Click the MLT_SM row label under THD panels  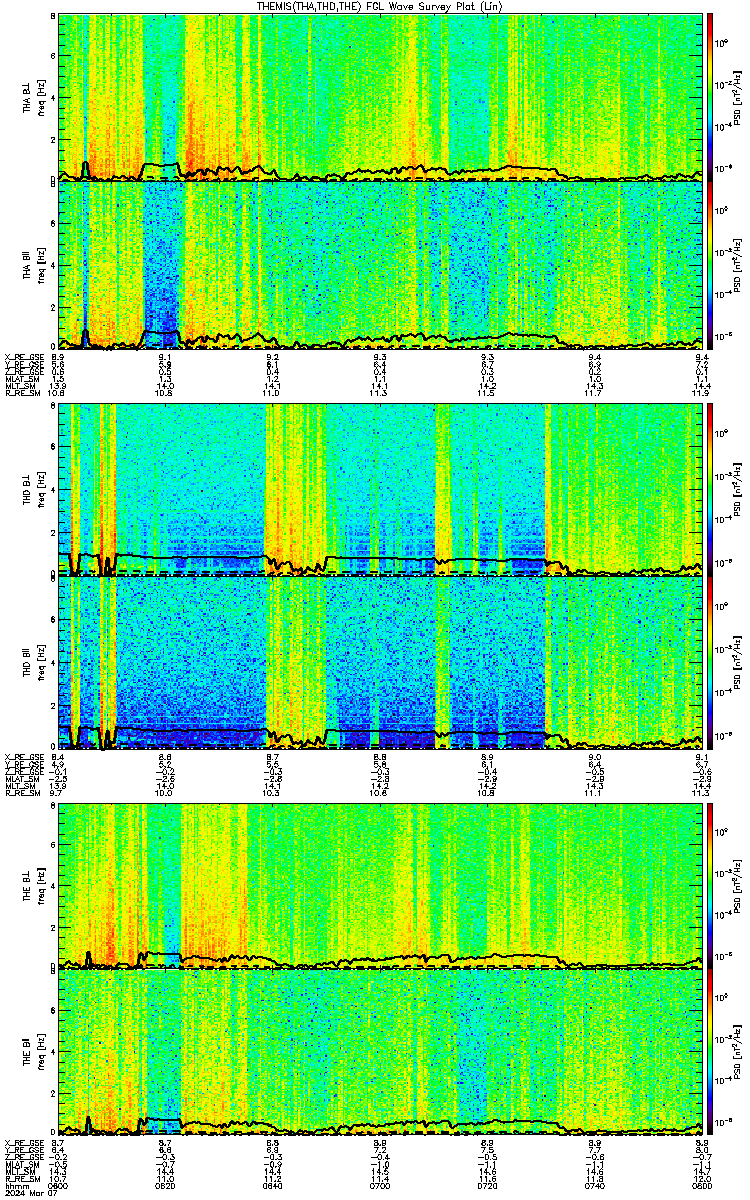click(18, 787)
